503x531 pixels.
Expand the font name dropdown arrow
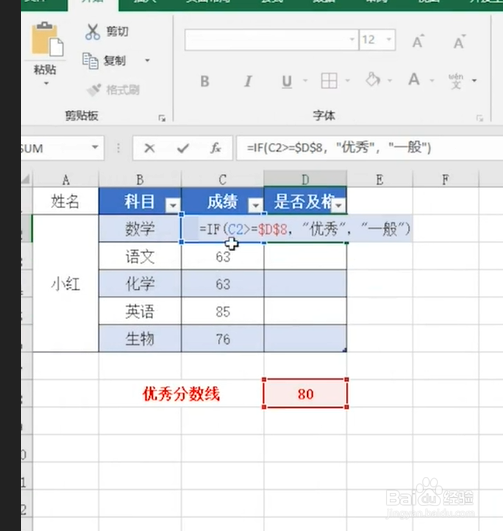(x=353, y=40)
